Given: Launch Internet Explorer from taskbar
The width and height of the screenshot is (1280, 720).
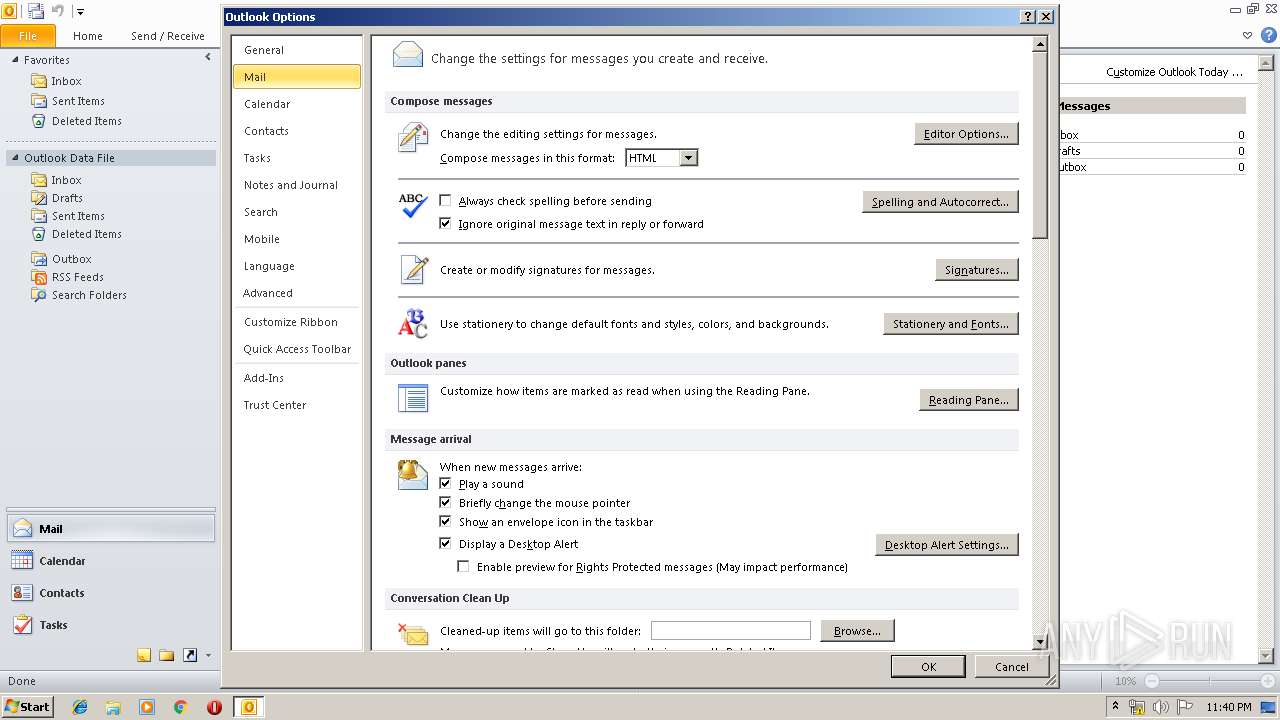Looking at the screenshot, I should [x=80, y=707].
